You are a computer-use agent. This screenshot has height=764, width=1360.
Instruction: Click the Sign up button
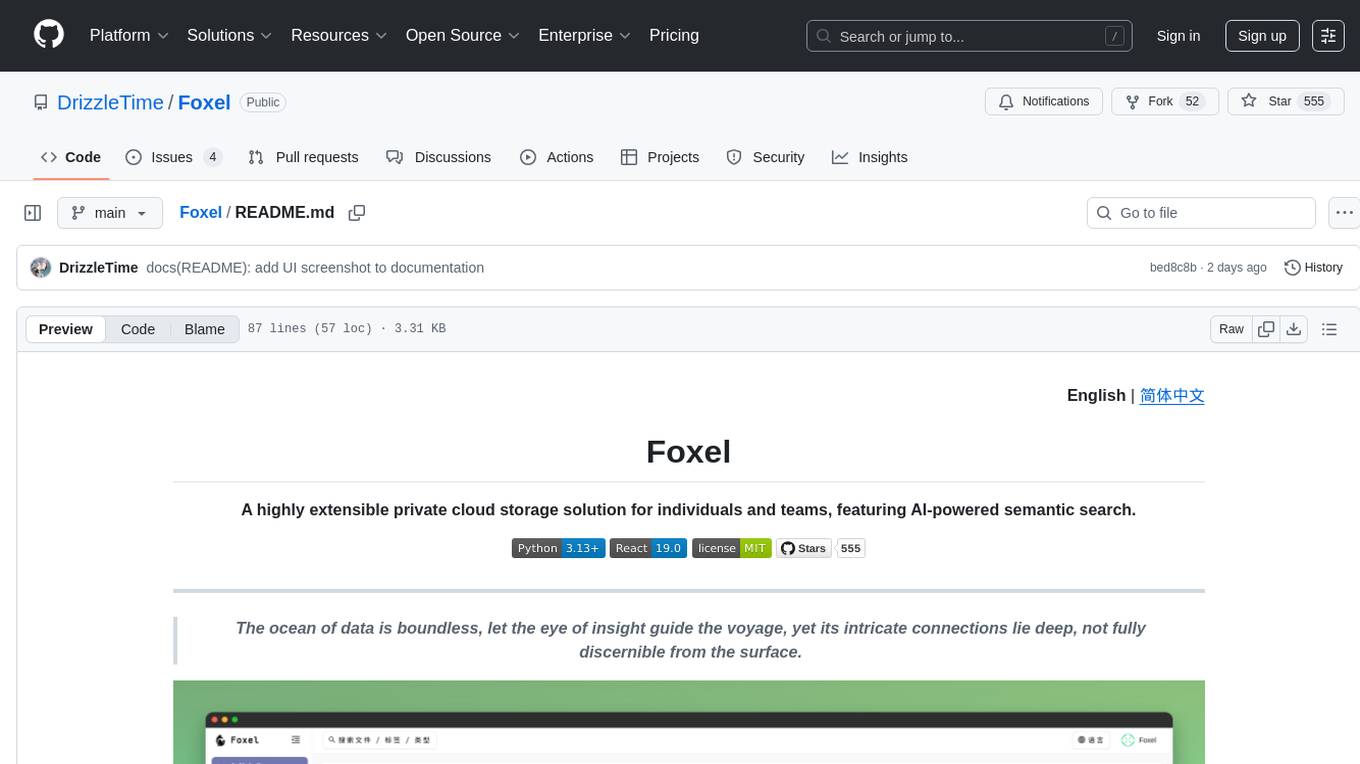pos(1262,36)
